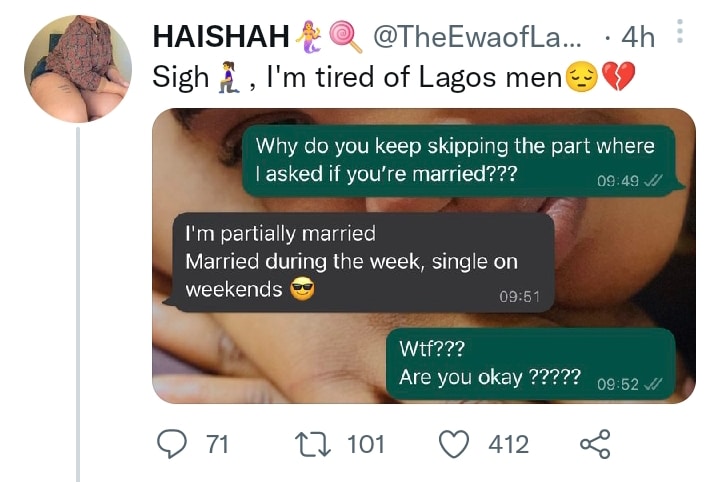Click the "Wtf??? Are you okay" message bubble
This screenshot has width=720, height=482.
[529, 365]
